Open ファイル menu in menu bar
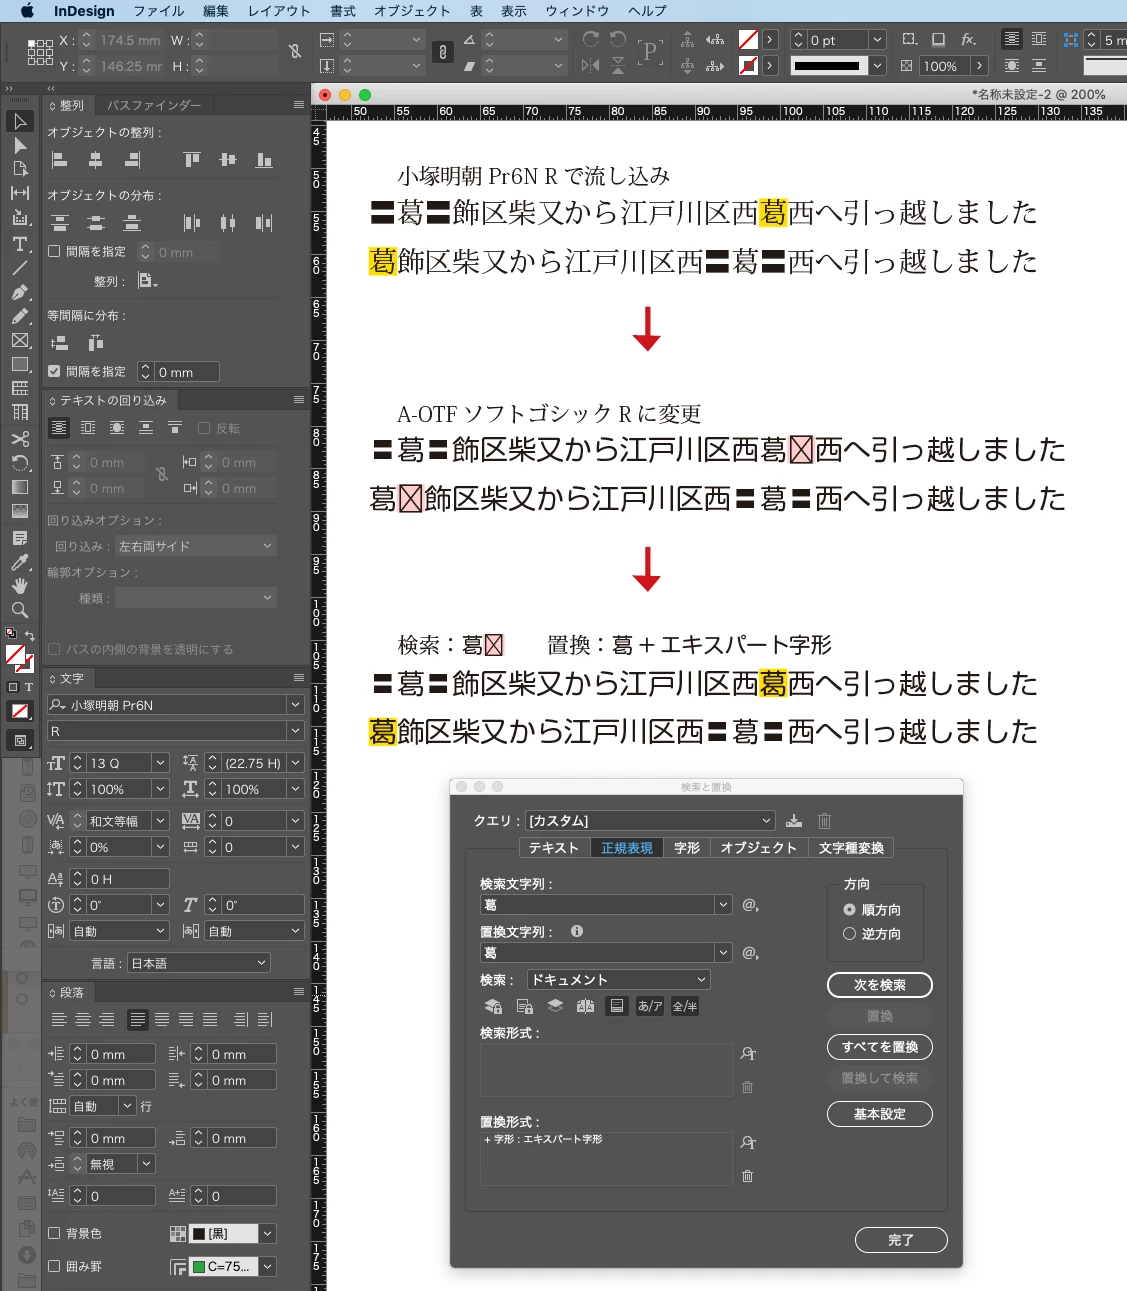 (x=158, y=11)
